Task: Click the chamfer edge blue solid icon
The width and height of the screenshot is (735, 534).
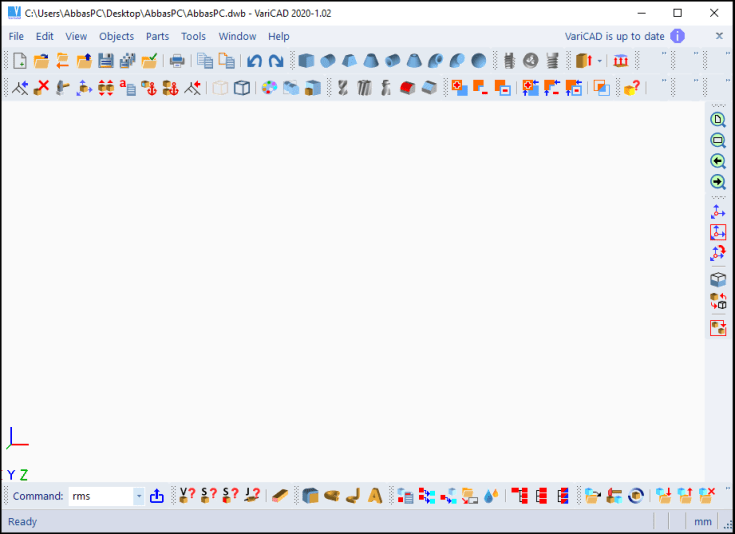Action: click(x=429, y=88)
